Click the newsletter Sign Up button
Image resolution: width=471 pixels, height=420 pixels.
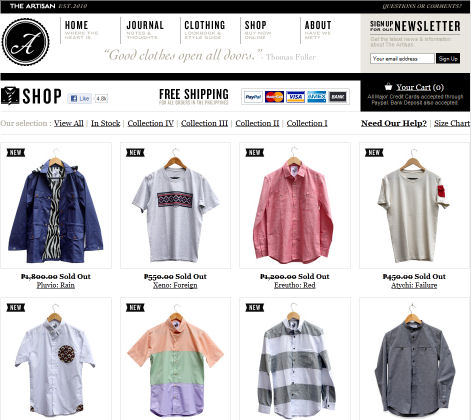[448, 59]
